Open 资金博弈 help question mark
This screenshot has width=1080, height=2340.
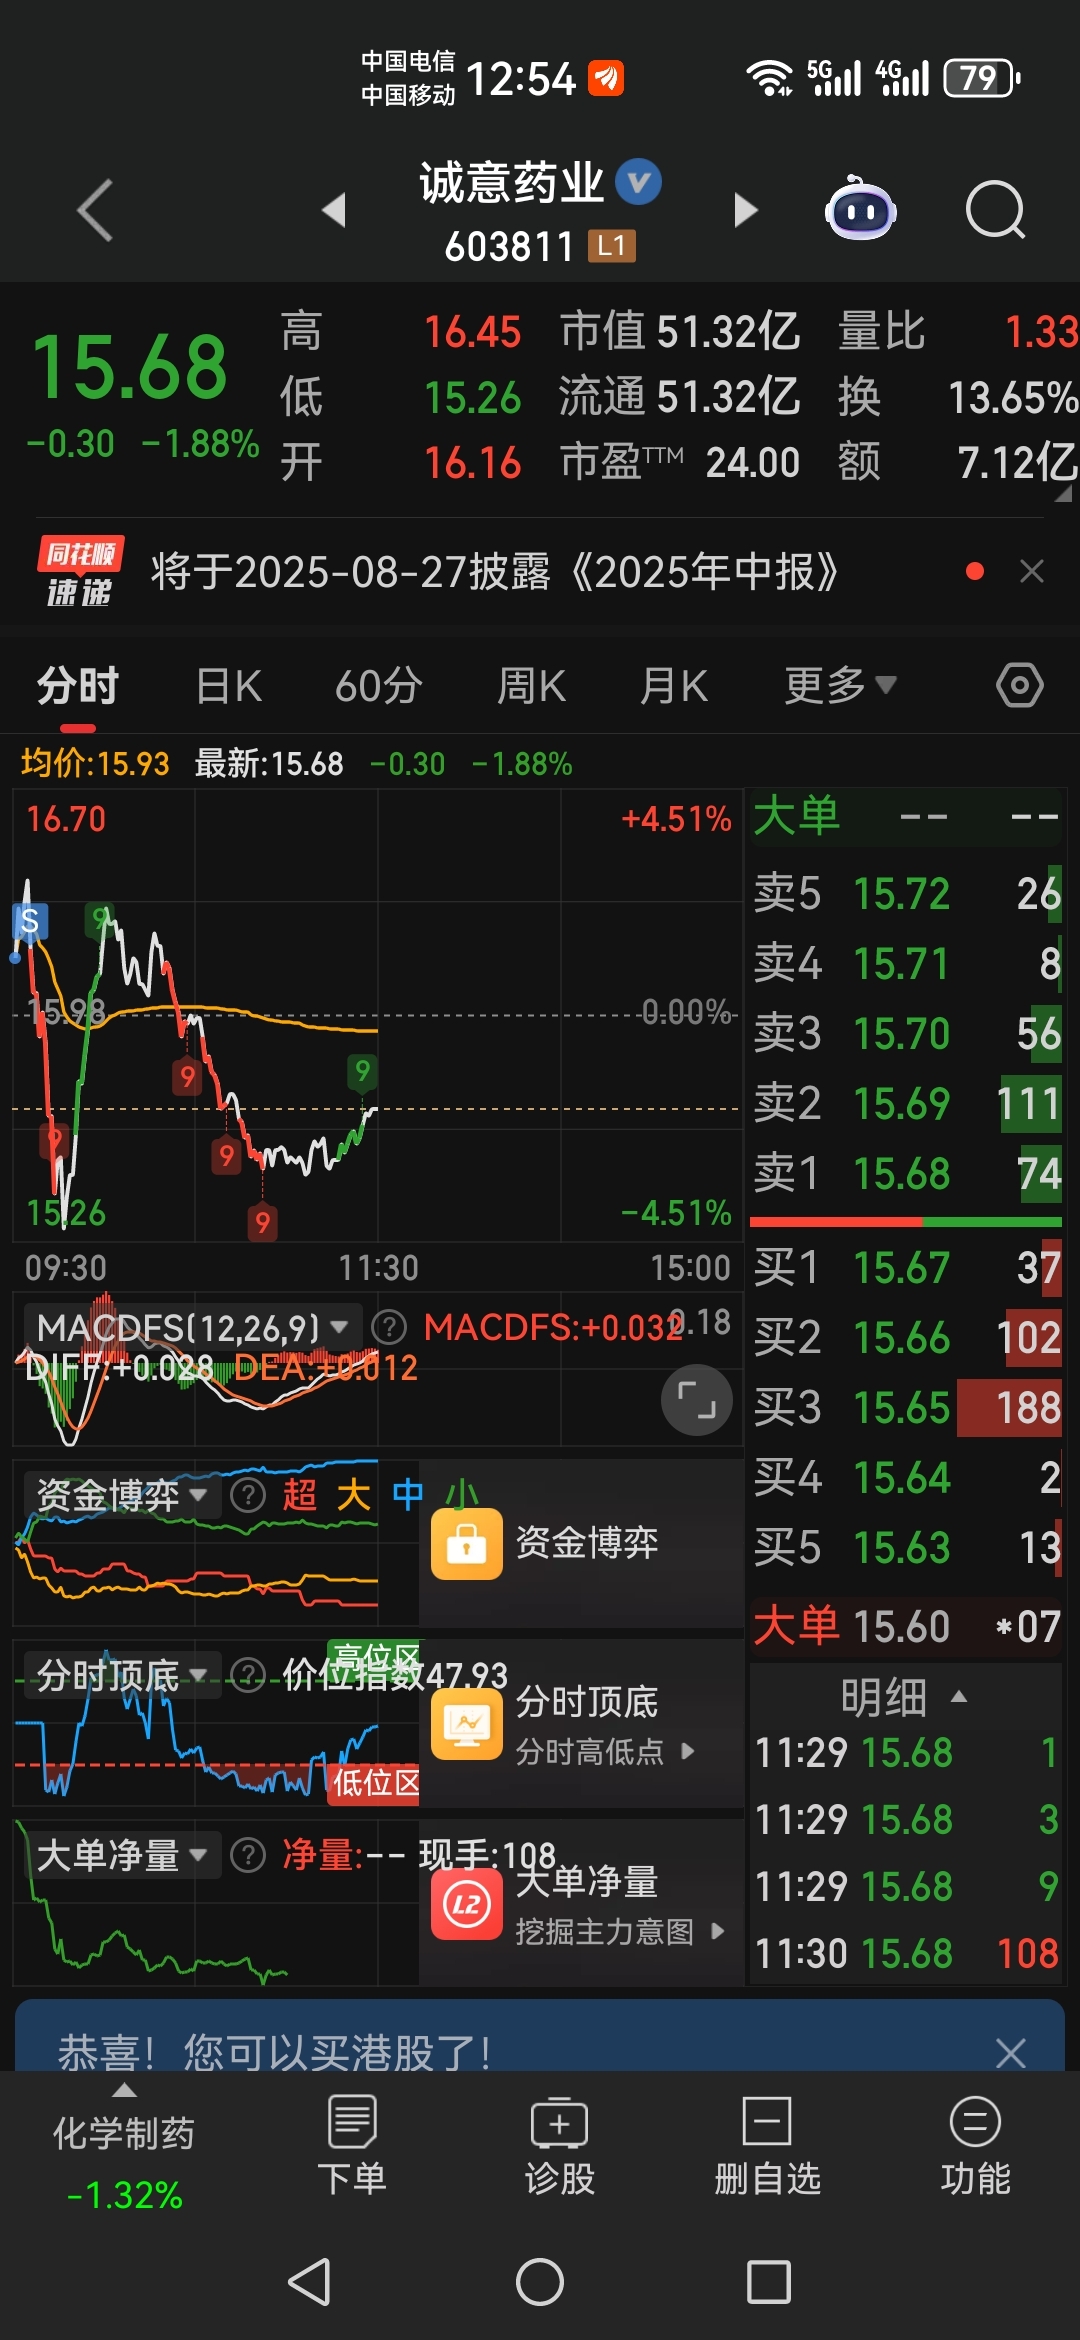tap(247, 1495)
